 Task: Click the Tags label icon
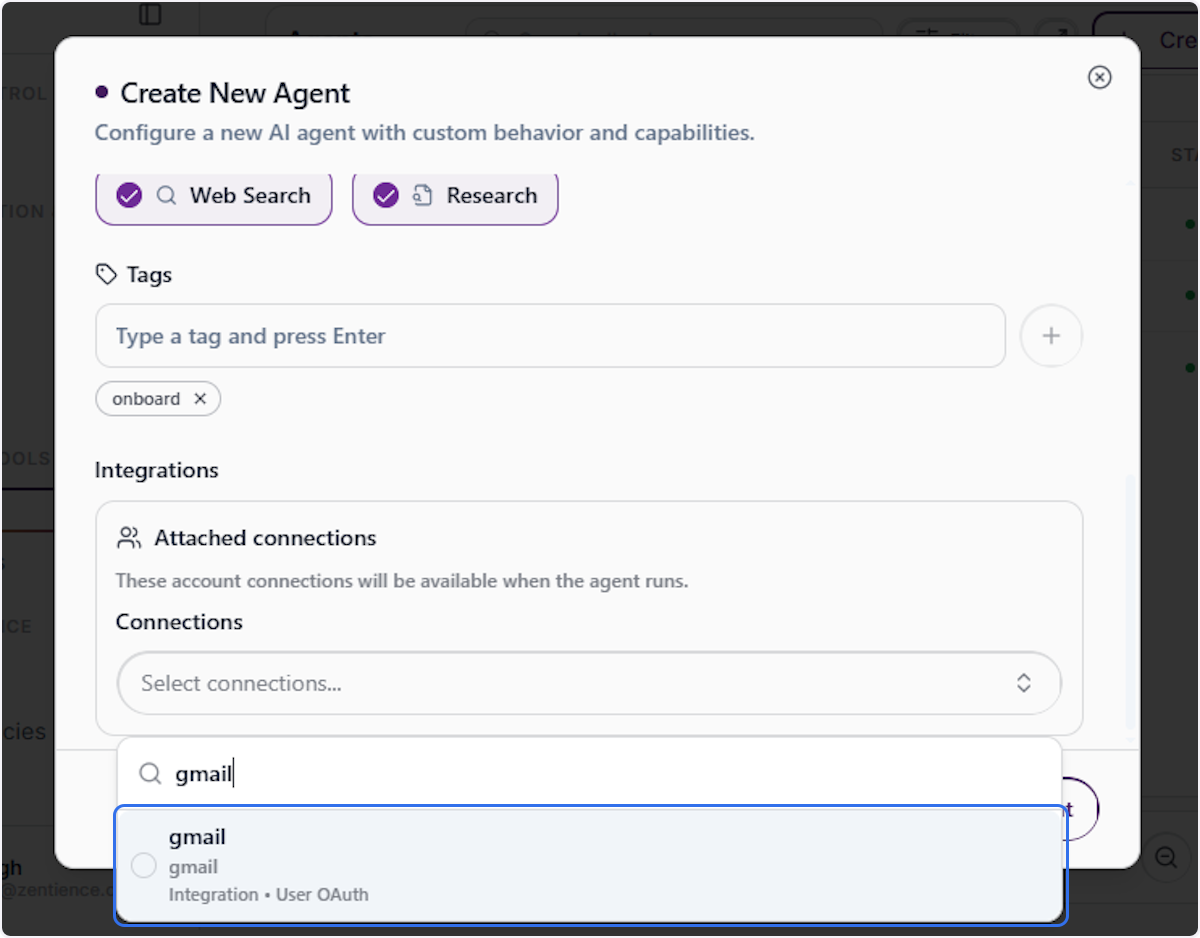(x=105, y=274)
